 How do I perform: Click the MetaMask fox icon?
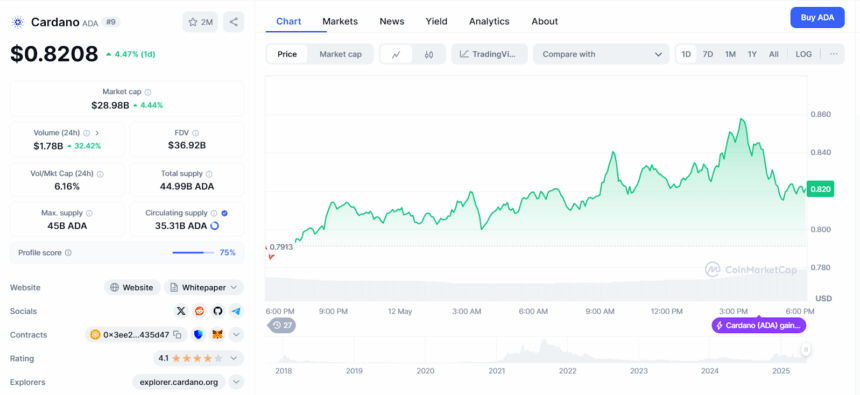click(x=218, y=335)
